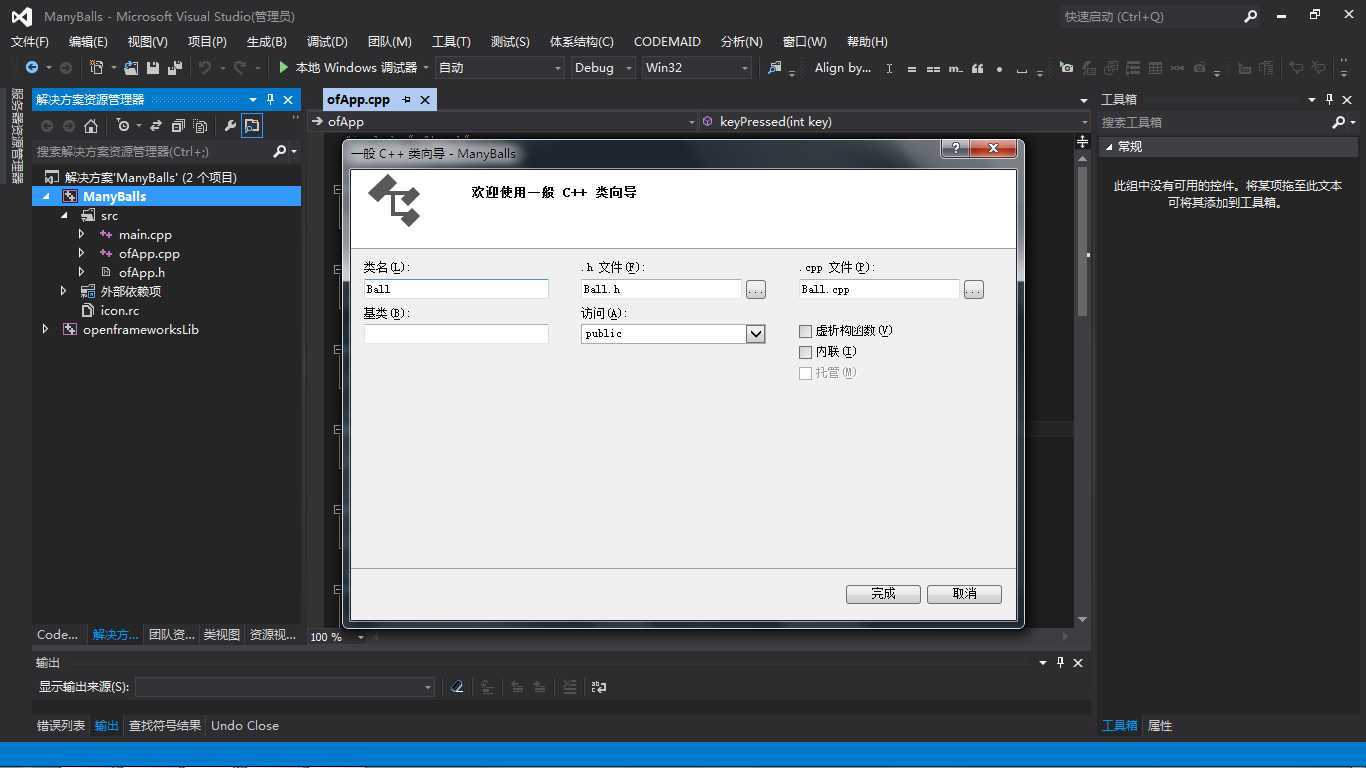Click the 完成 button in wizard
Image resolution: width=1366 pixels, height=768 pixels.
883,594
